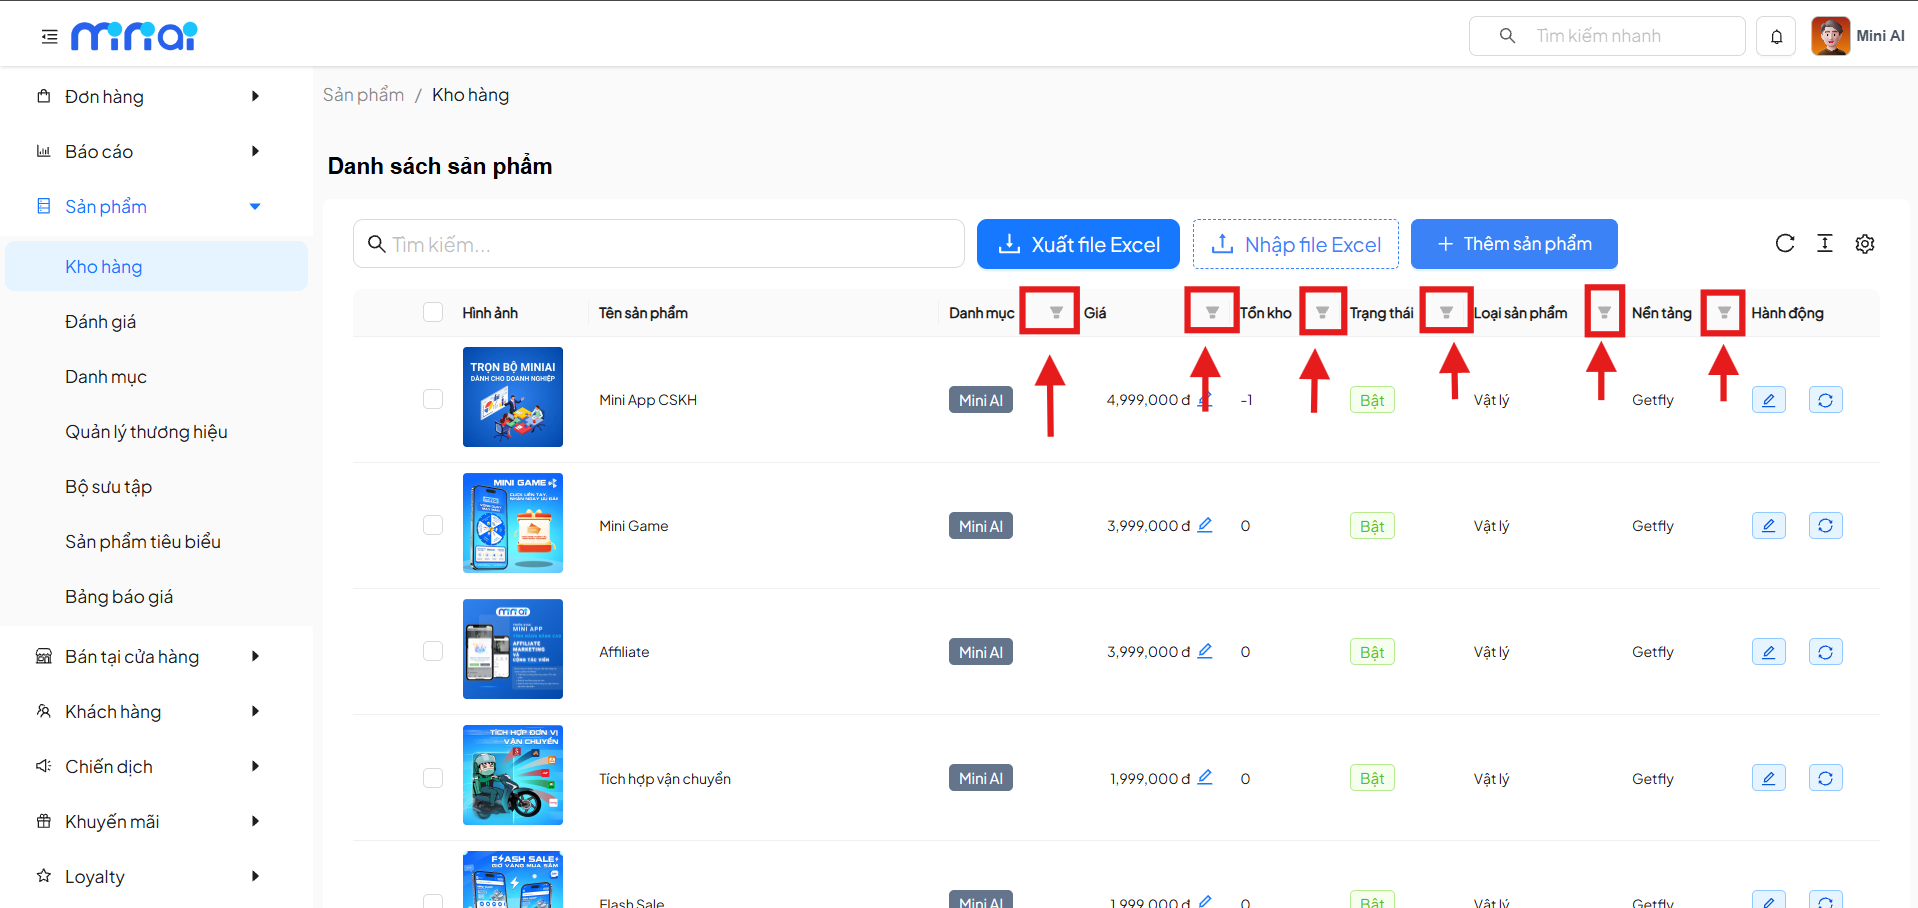This screenshot has height=908, width=1918.
Task: Click the sync icon for Mini Game row
Action: [1825, 526]
